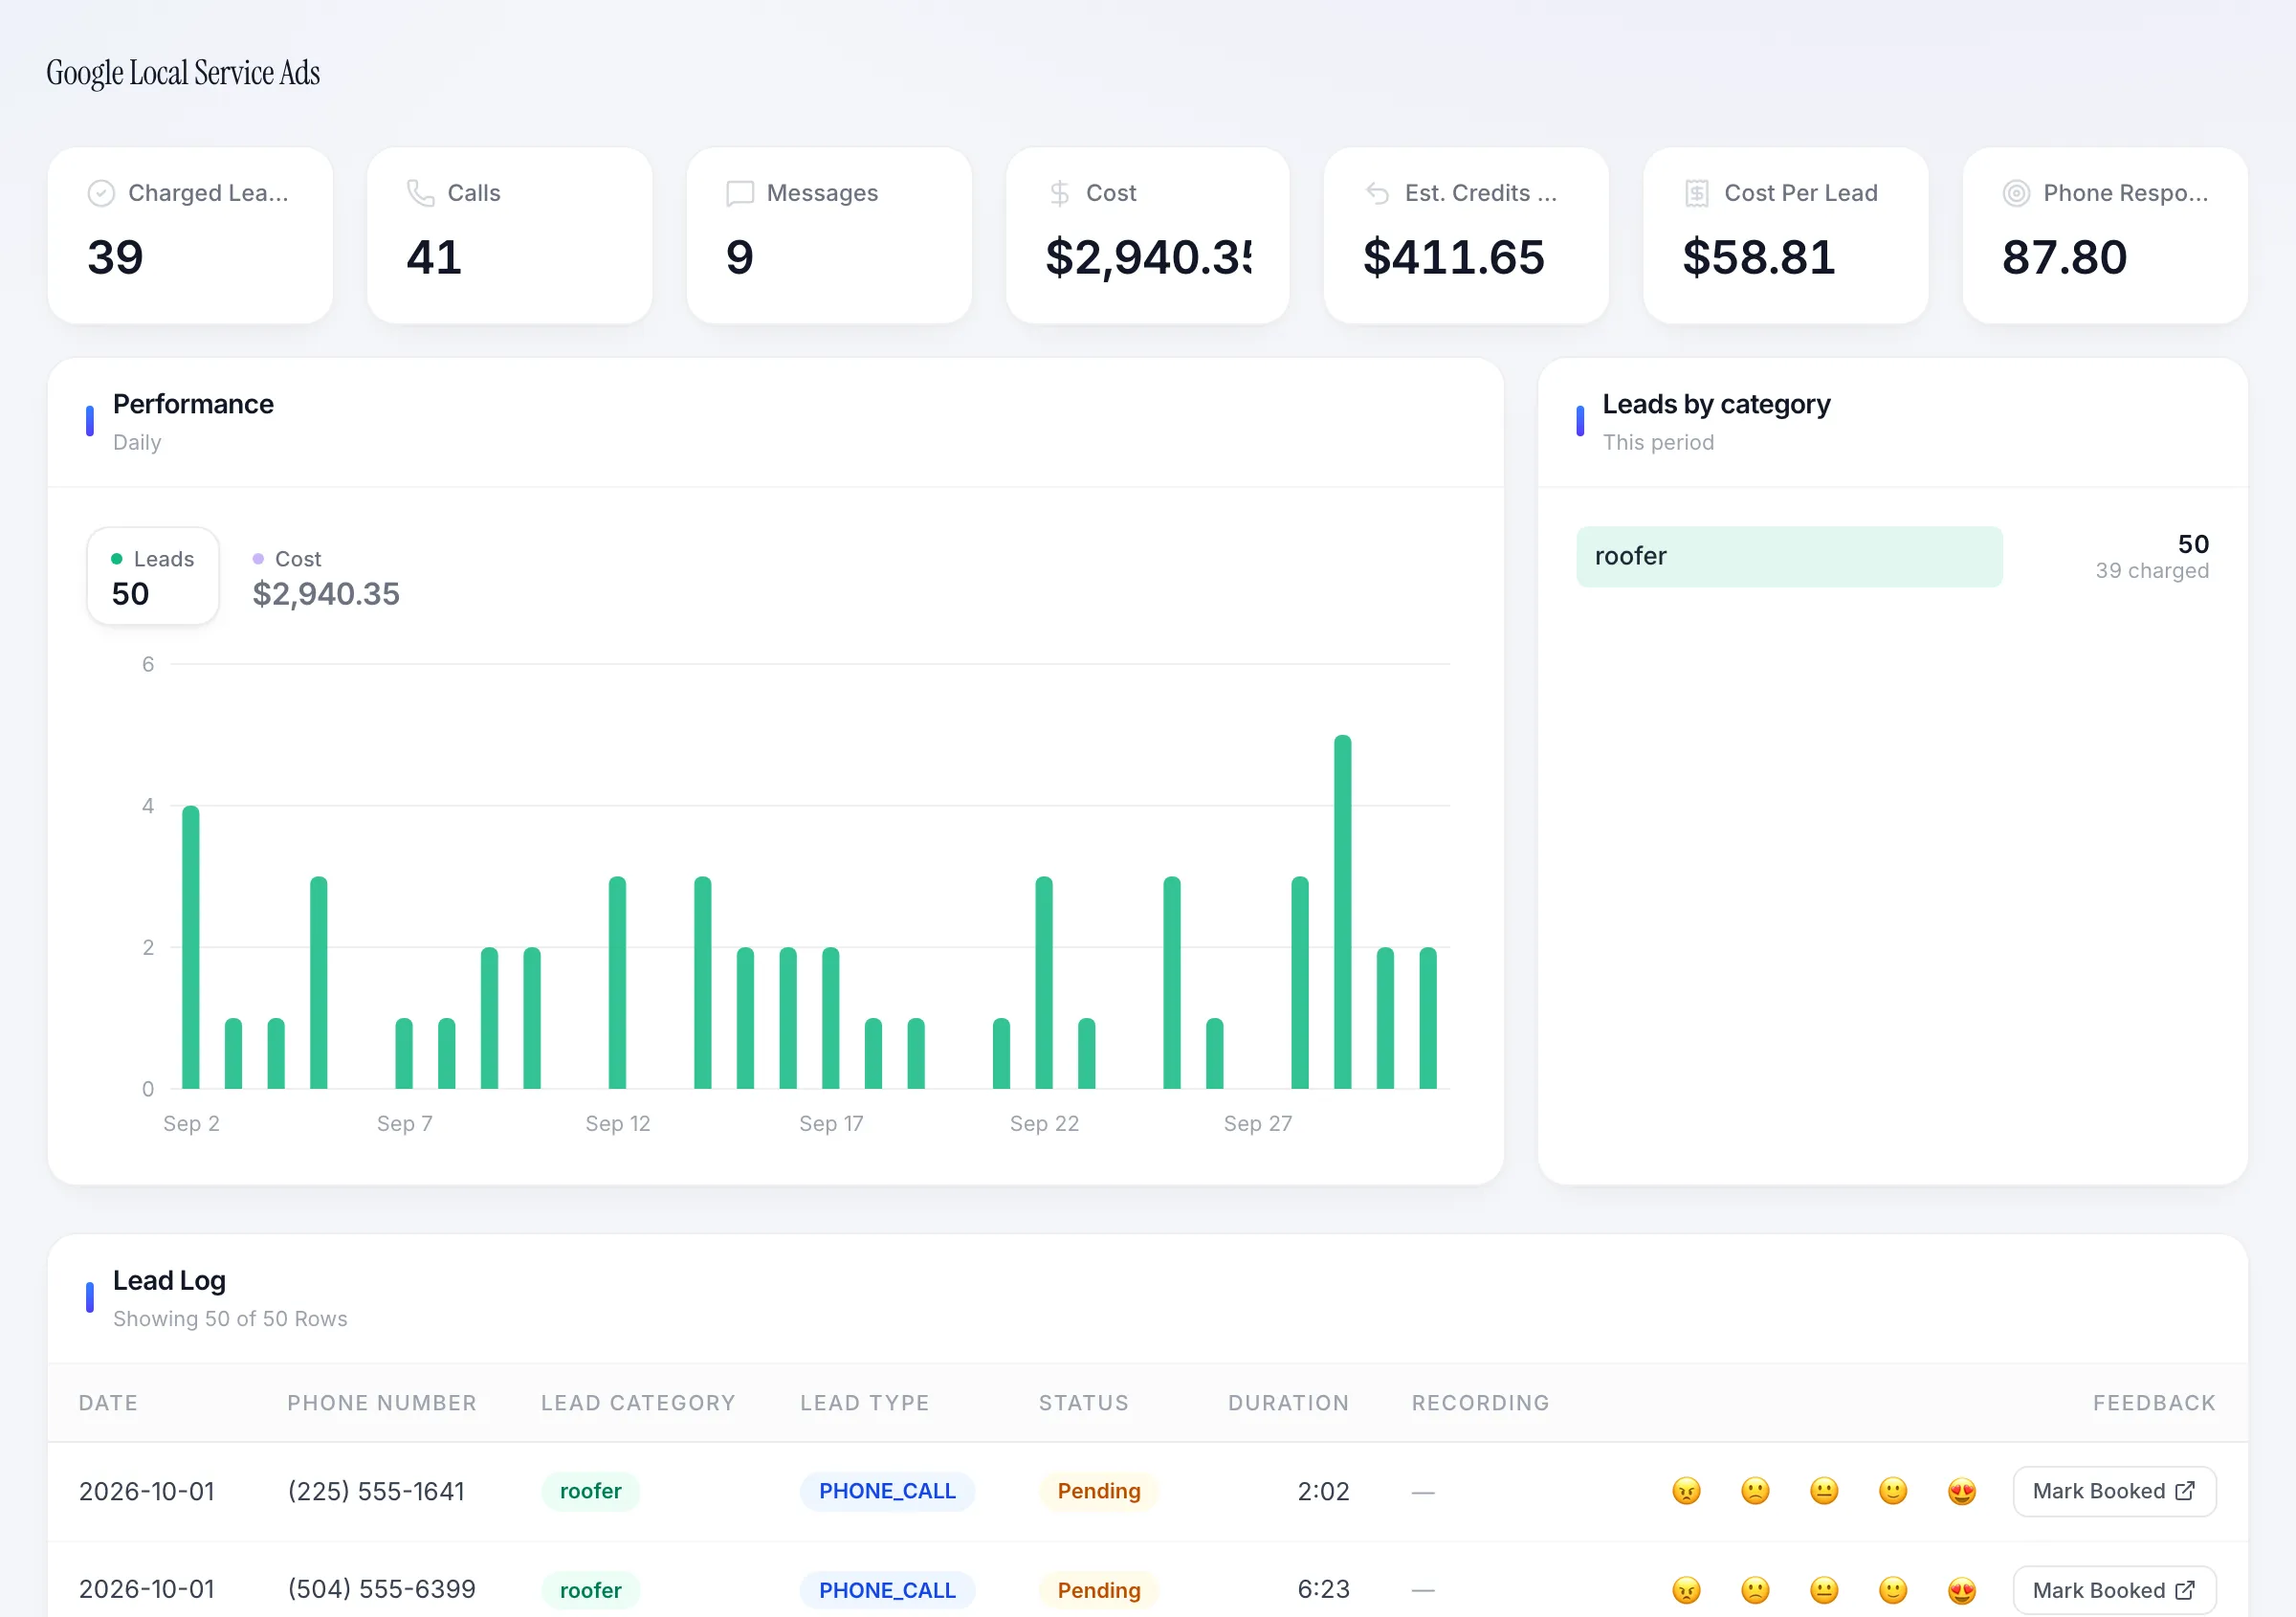This screenshot has width=2296, height=1617.
Task: Click phone number (504) 555-6399
Action: coord(381,1589)
